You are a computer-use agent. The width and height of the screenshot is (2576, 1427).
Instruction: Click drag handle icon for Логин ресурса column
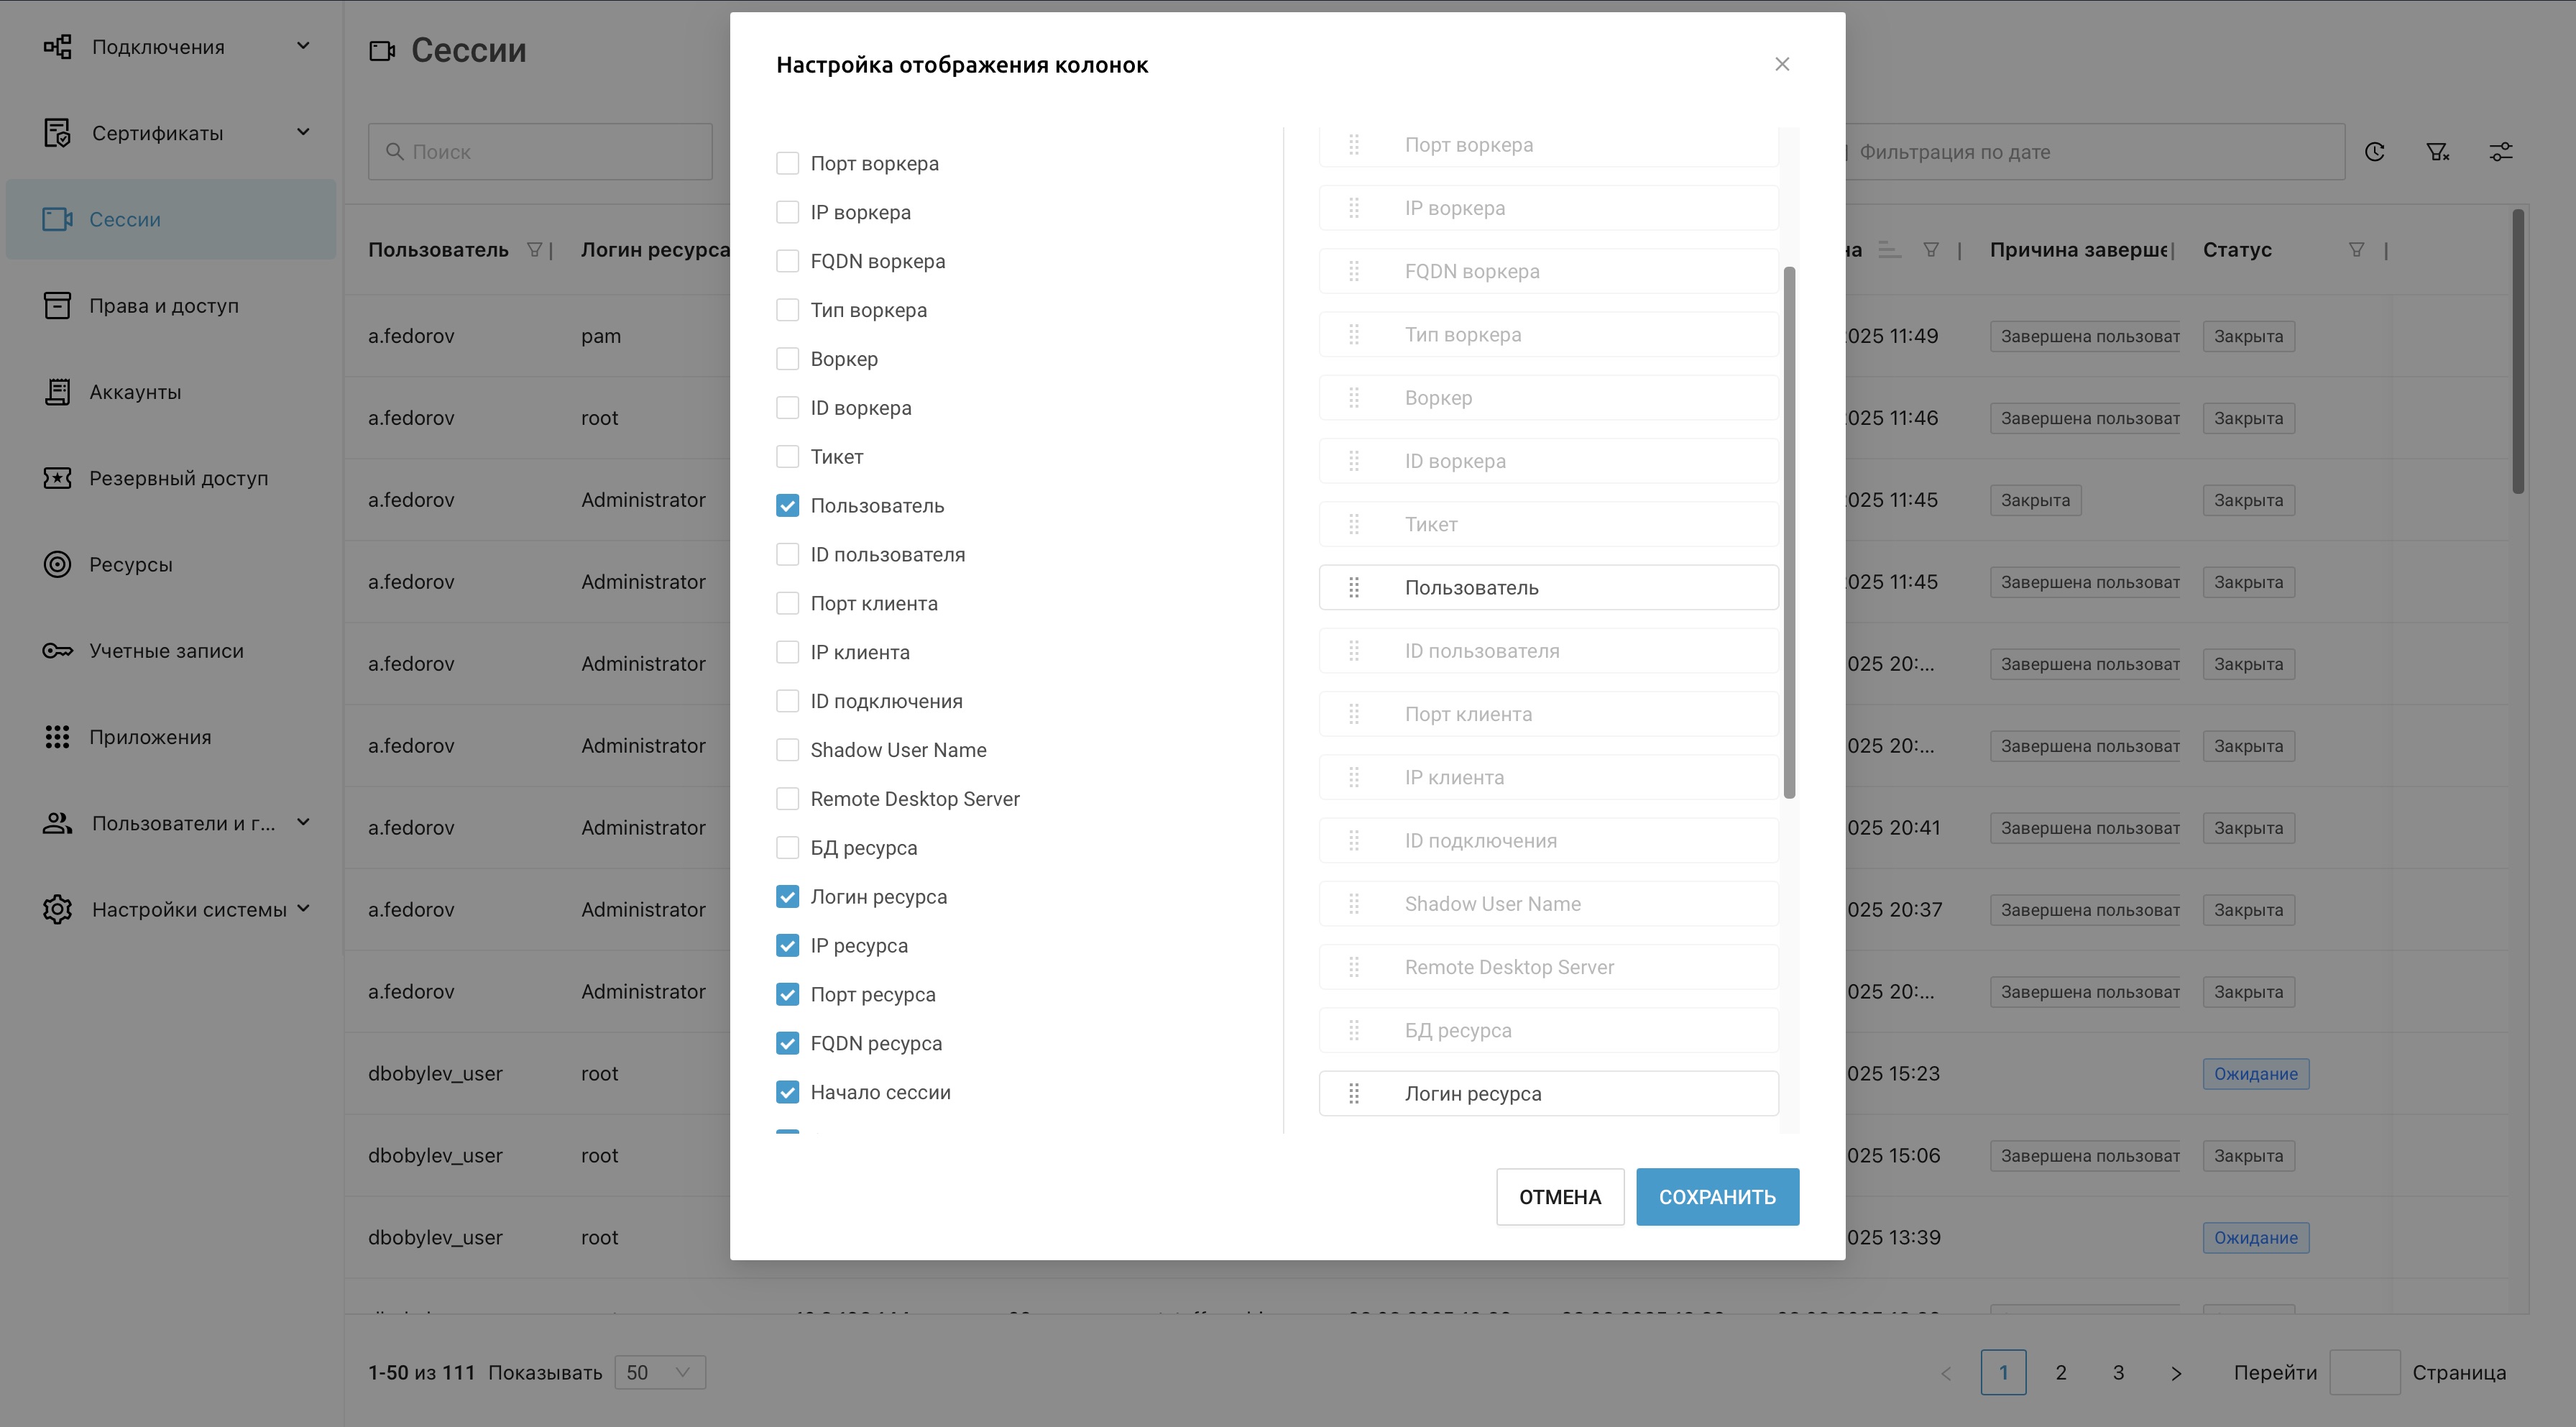[x=1354, y=1094]
